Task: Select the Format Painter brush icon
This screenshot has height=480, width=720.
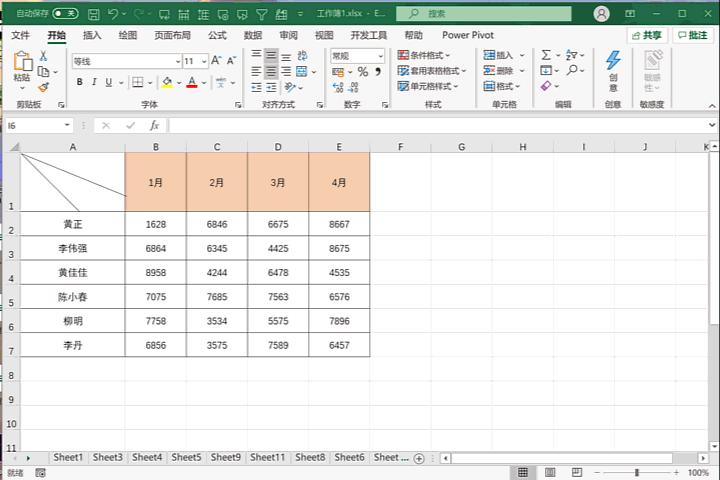Action: (x=43, y=87)
